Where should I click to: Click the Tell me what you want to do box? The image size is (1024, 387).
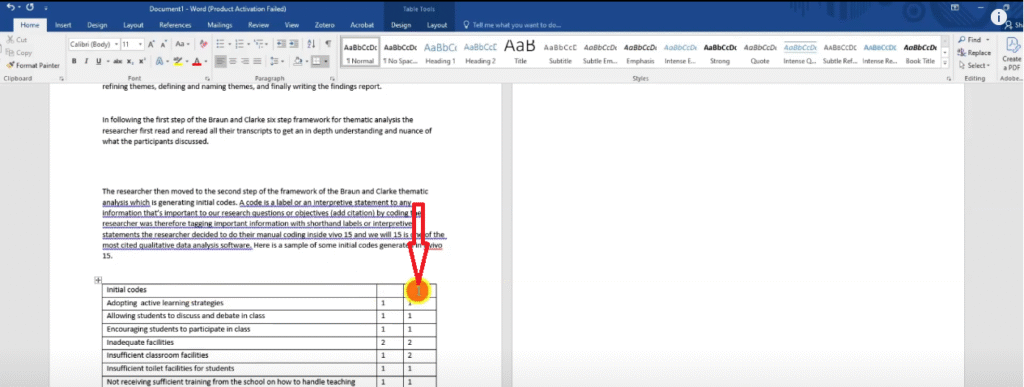pos(512,25)
